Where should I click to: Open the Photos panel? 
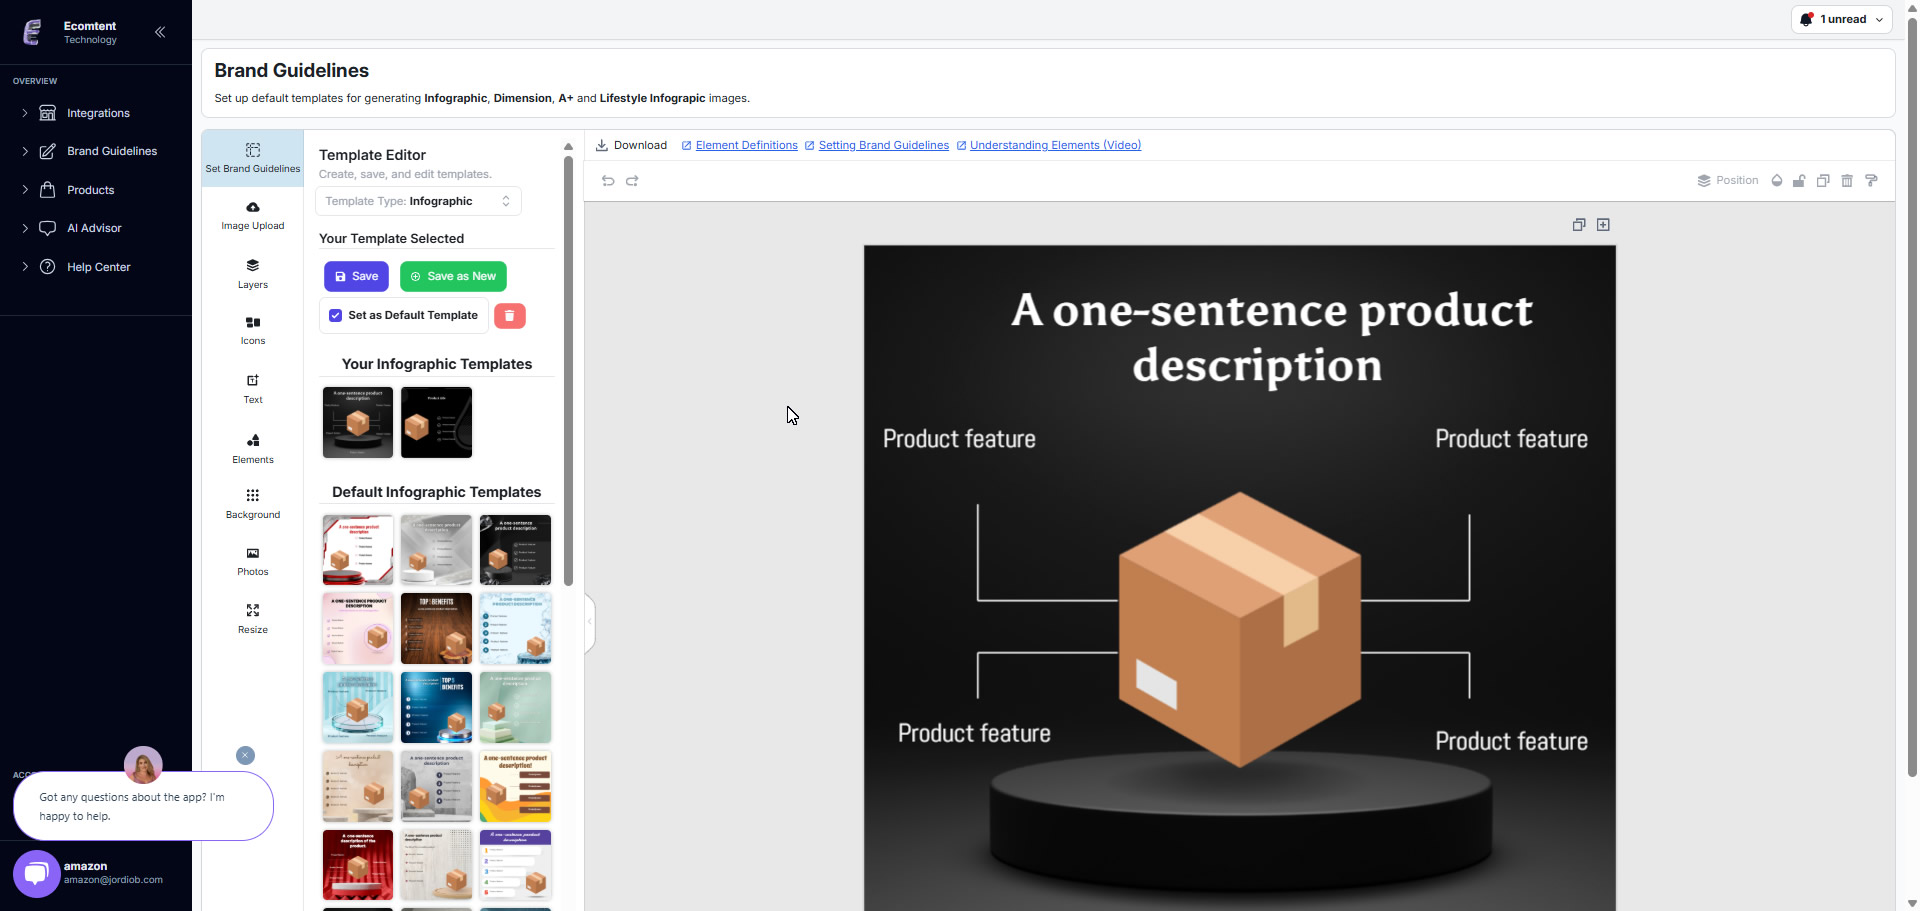tap(252, 561)
